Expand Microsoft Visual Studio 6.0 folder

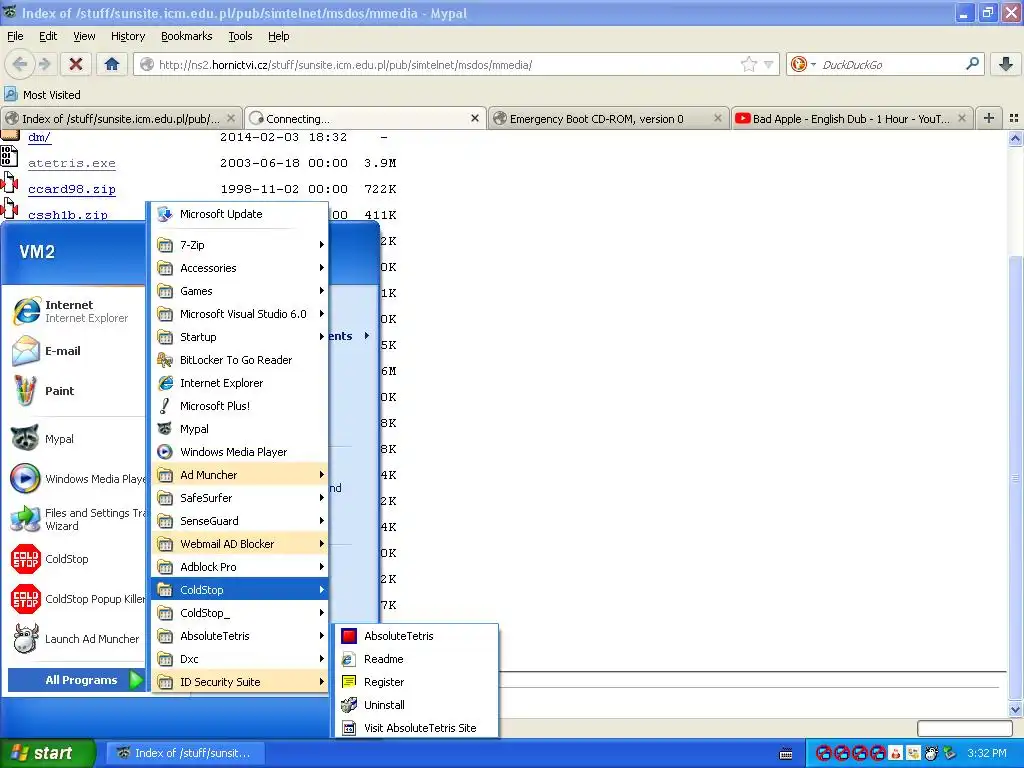[x=240, y=313]
